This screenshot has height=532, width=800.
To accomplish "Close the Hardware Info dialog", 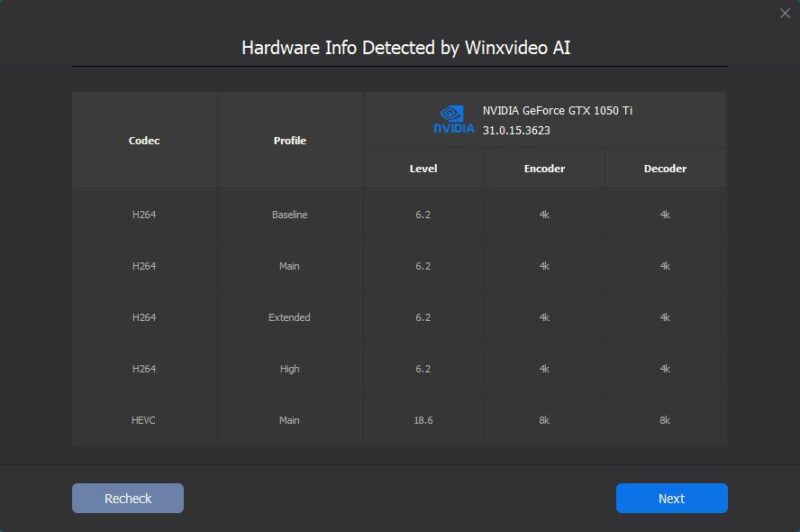I will pyautogui.click(x=785, y=13).
